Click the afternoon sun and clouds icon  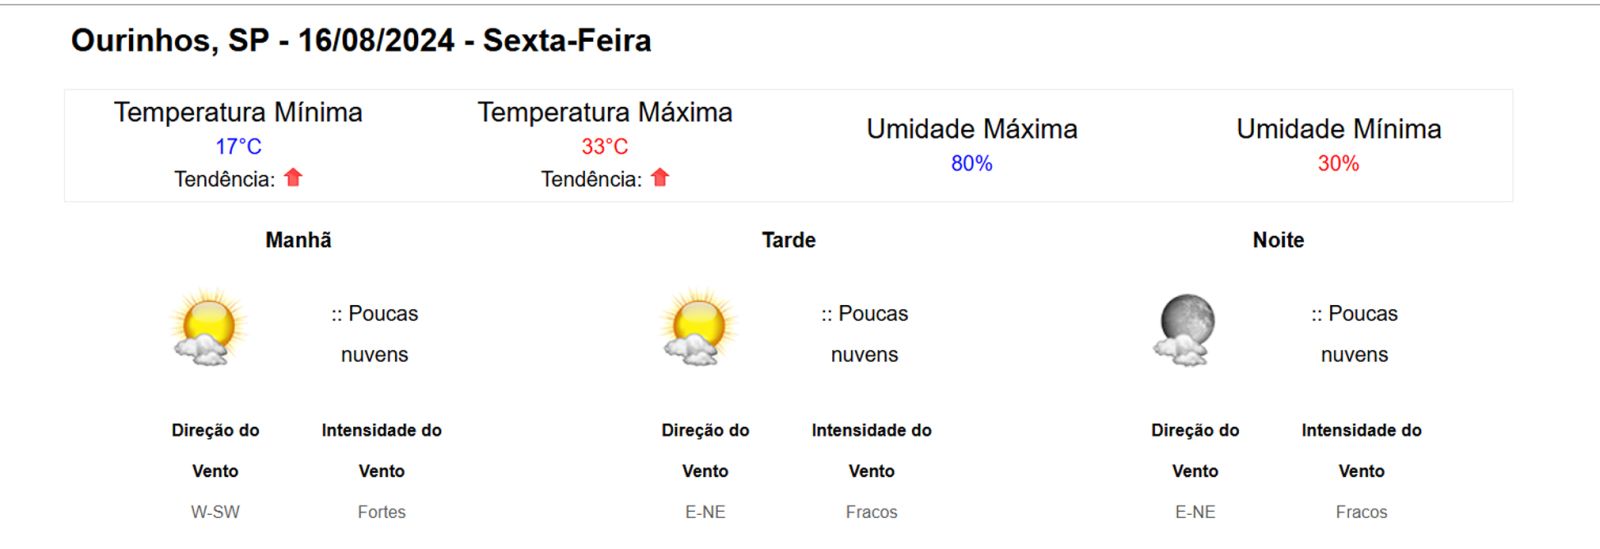point(698,327)
